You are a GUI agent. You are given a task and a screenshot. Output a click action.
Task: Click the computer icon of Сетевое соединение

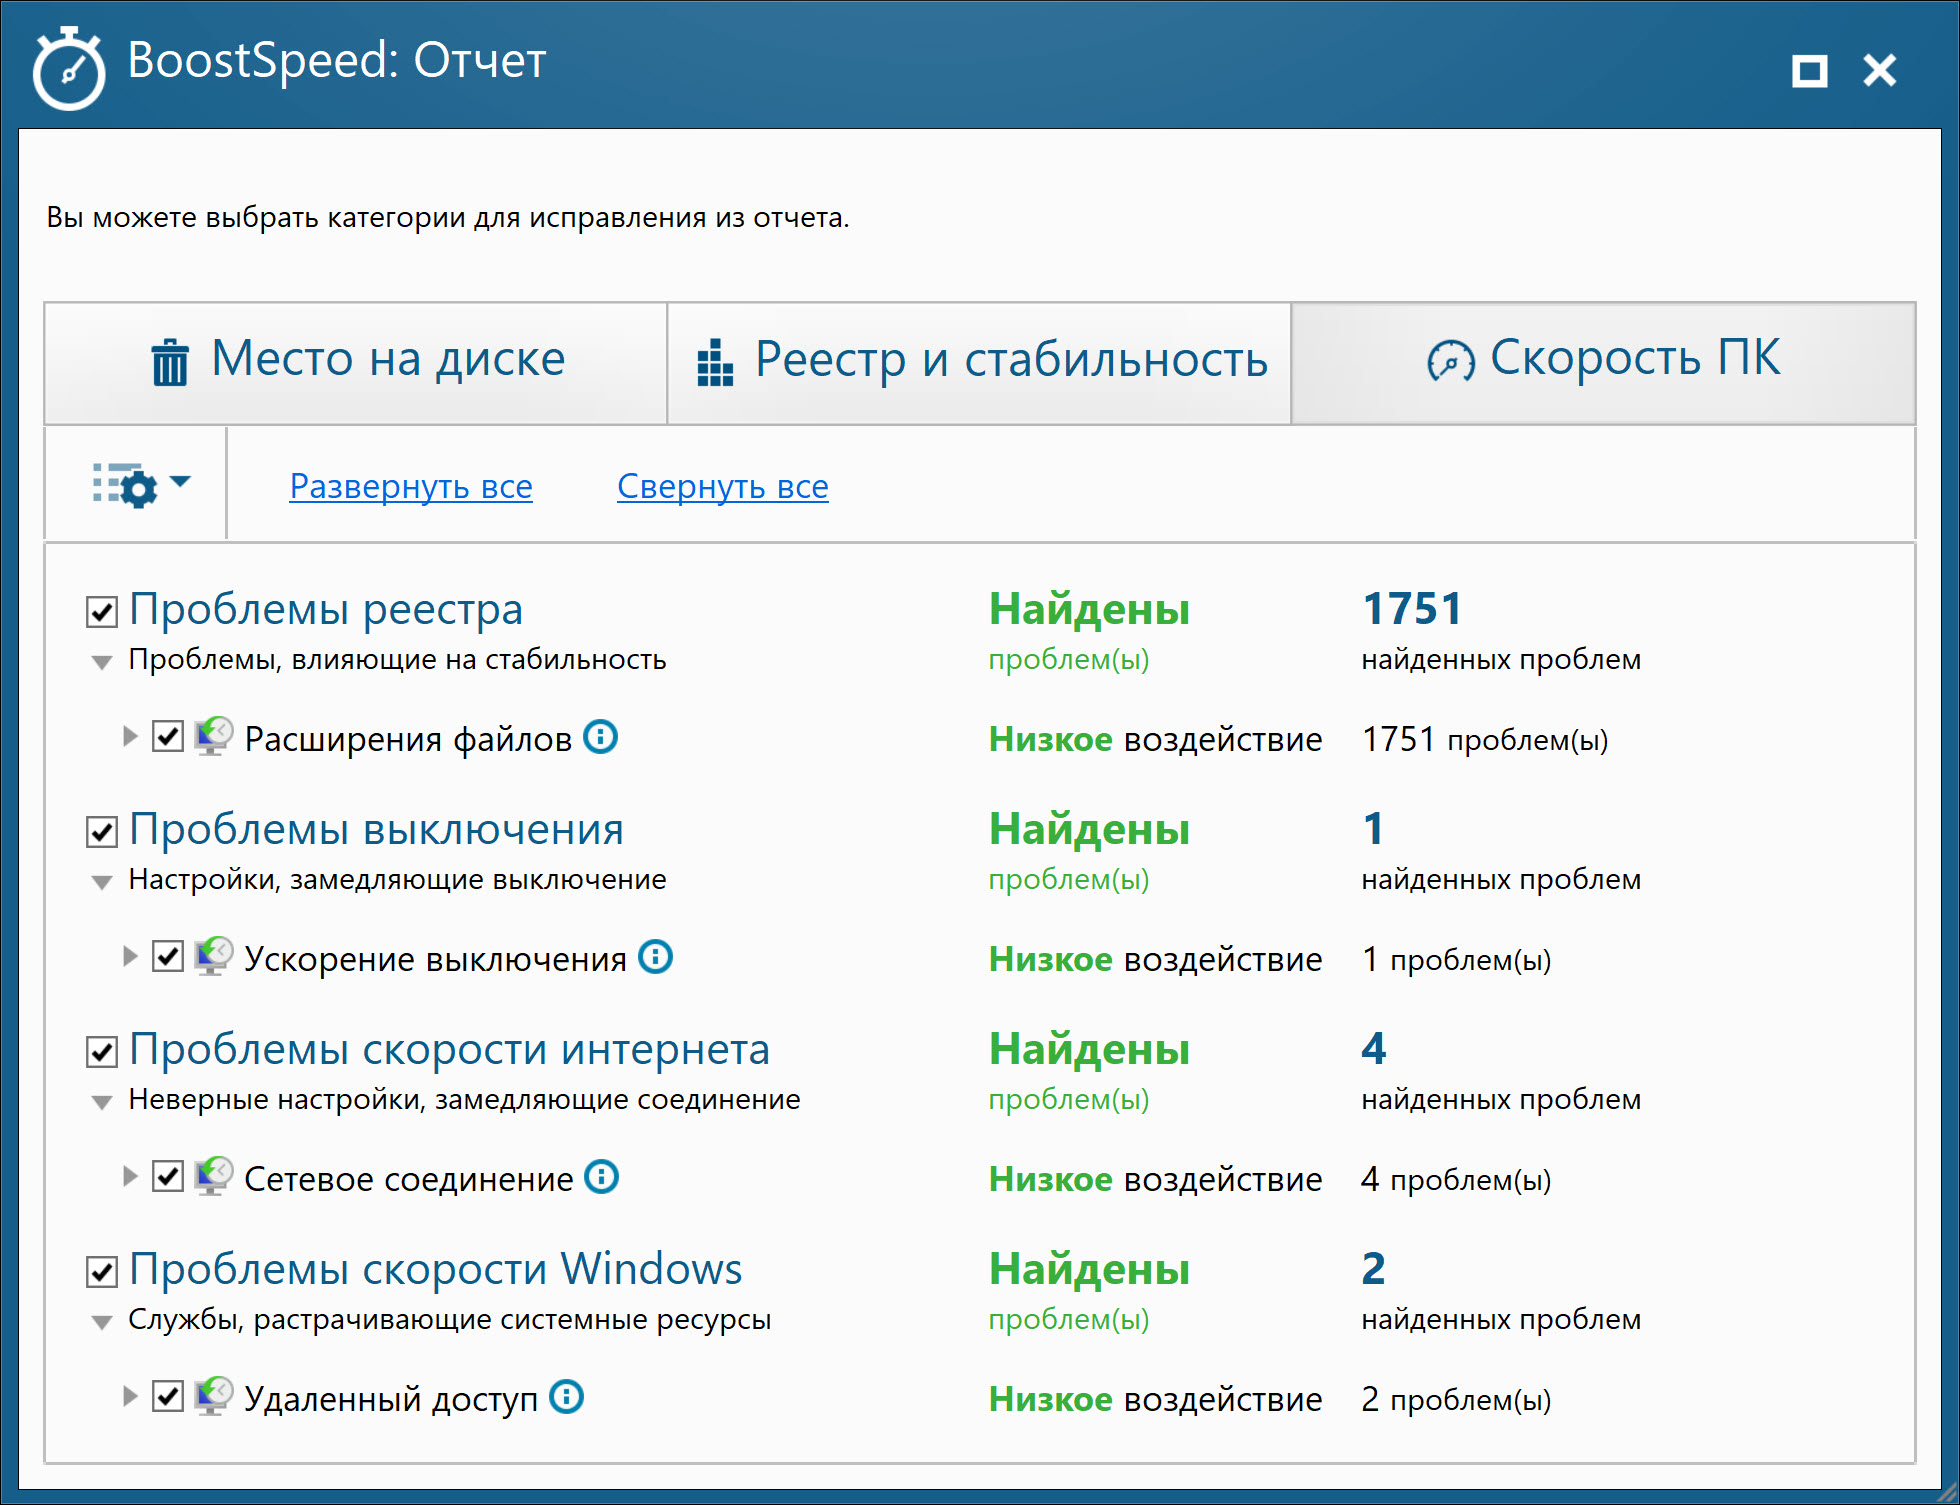coord(213,1177)
